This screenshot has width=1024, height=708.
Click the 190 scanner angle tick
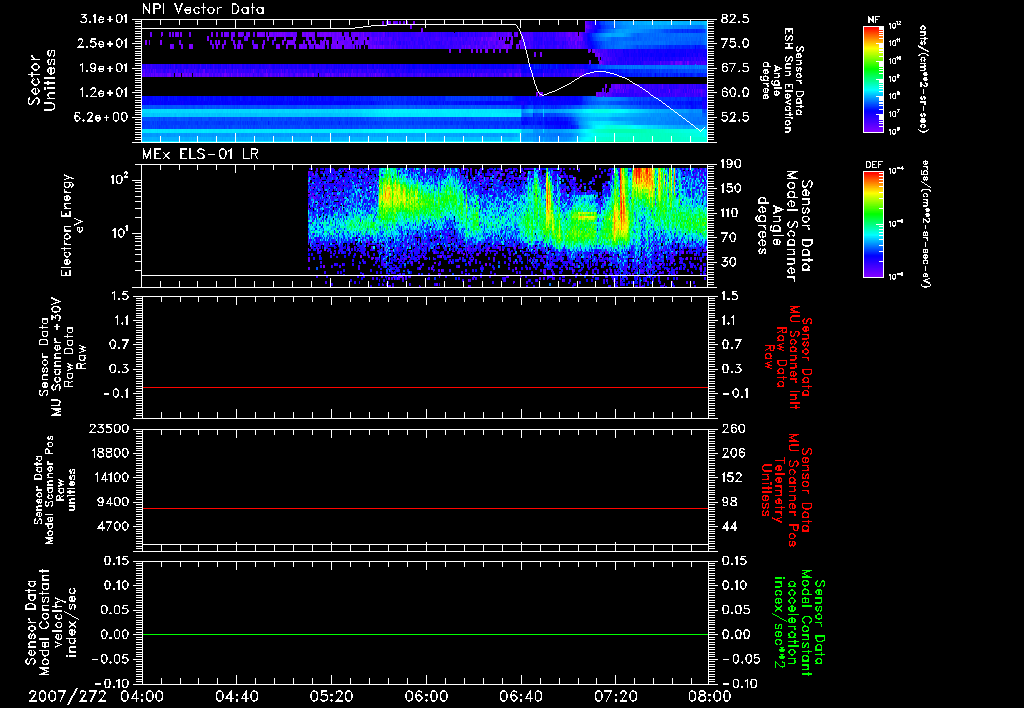click(x=732, y=164)
